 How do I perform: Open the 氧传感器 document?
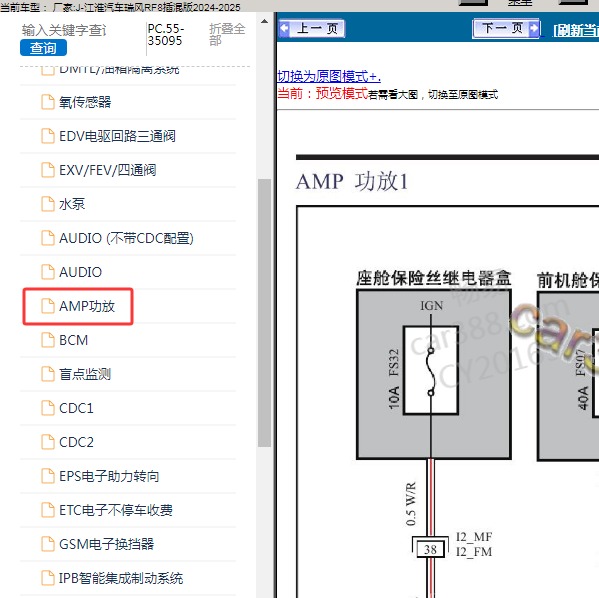click(x=85, y=102)
